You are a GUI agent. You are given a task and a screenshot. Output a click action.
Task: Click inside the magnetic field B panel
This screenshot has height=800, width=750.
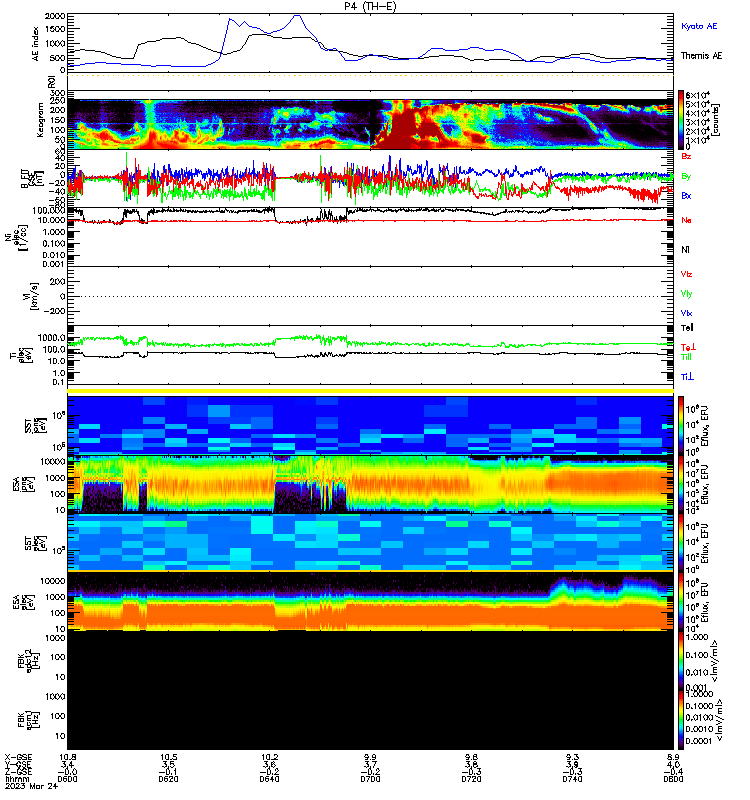pos(370,179)
